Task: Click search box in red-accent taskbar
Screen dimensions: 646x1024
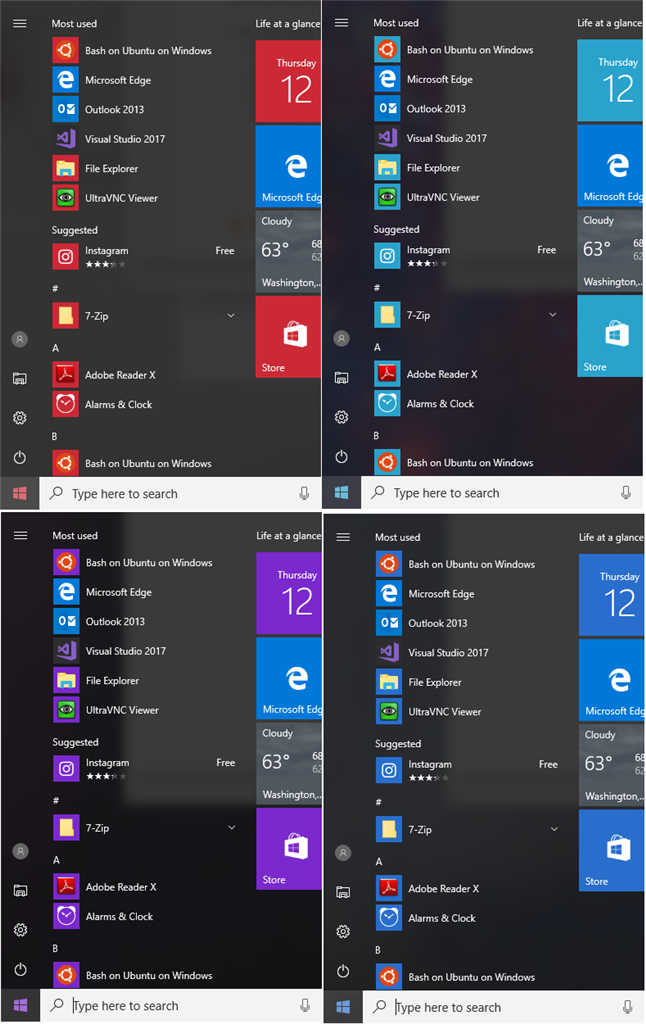Action: [180, 494]
